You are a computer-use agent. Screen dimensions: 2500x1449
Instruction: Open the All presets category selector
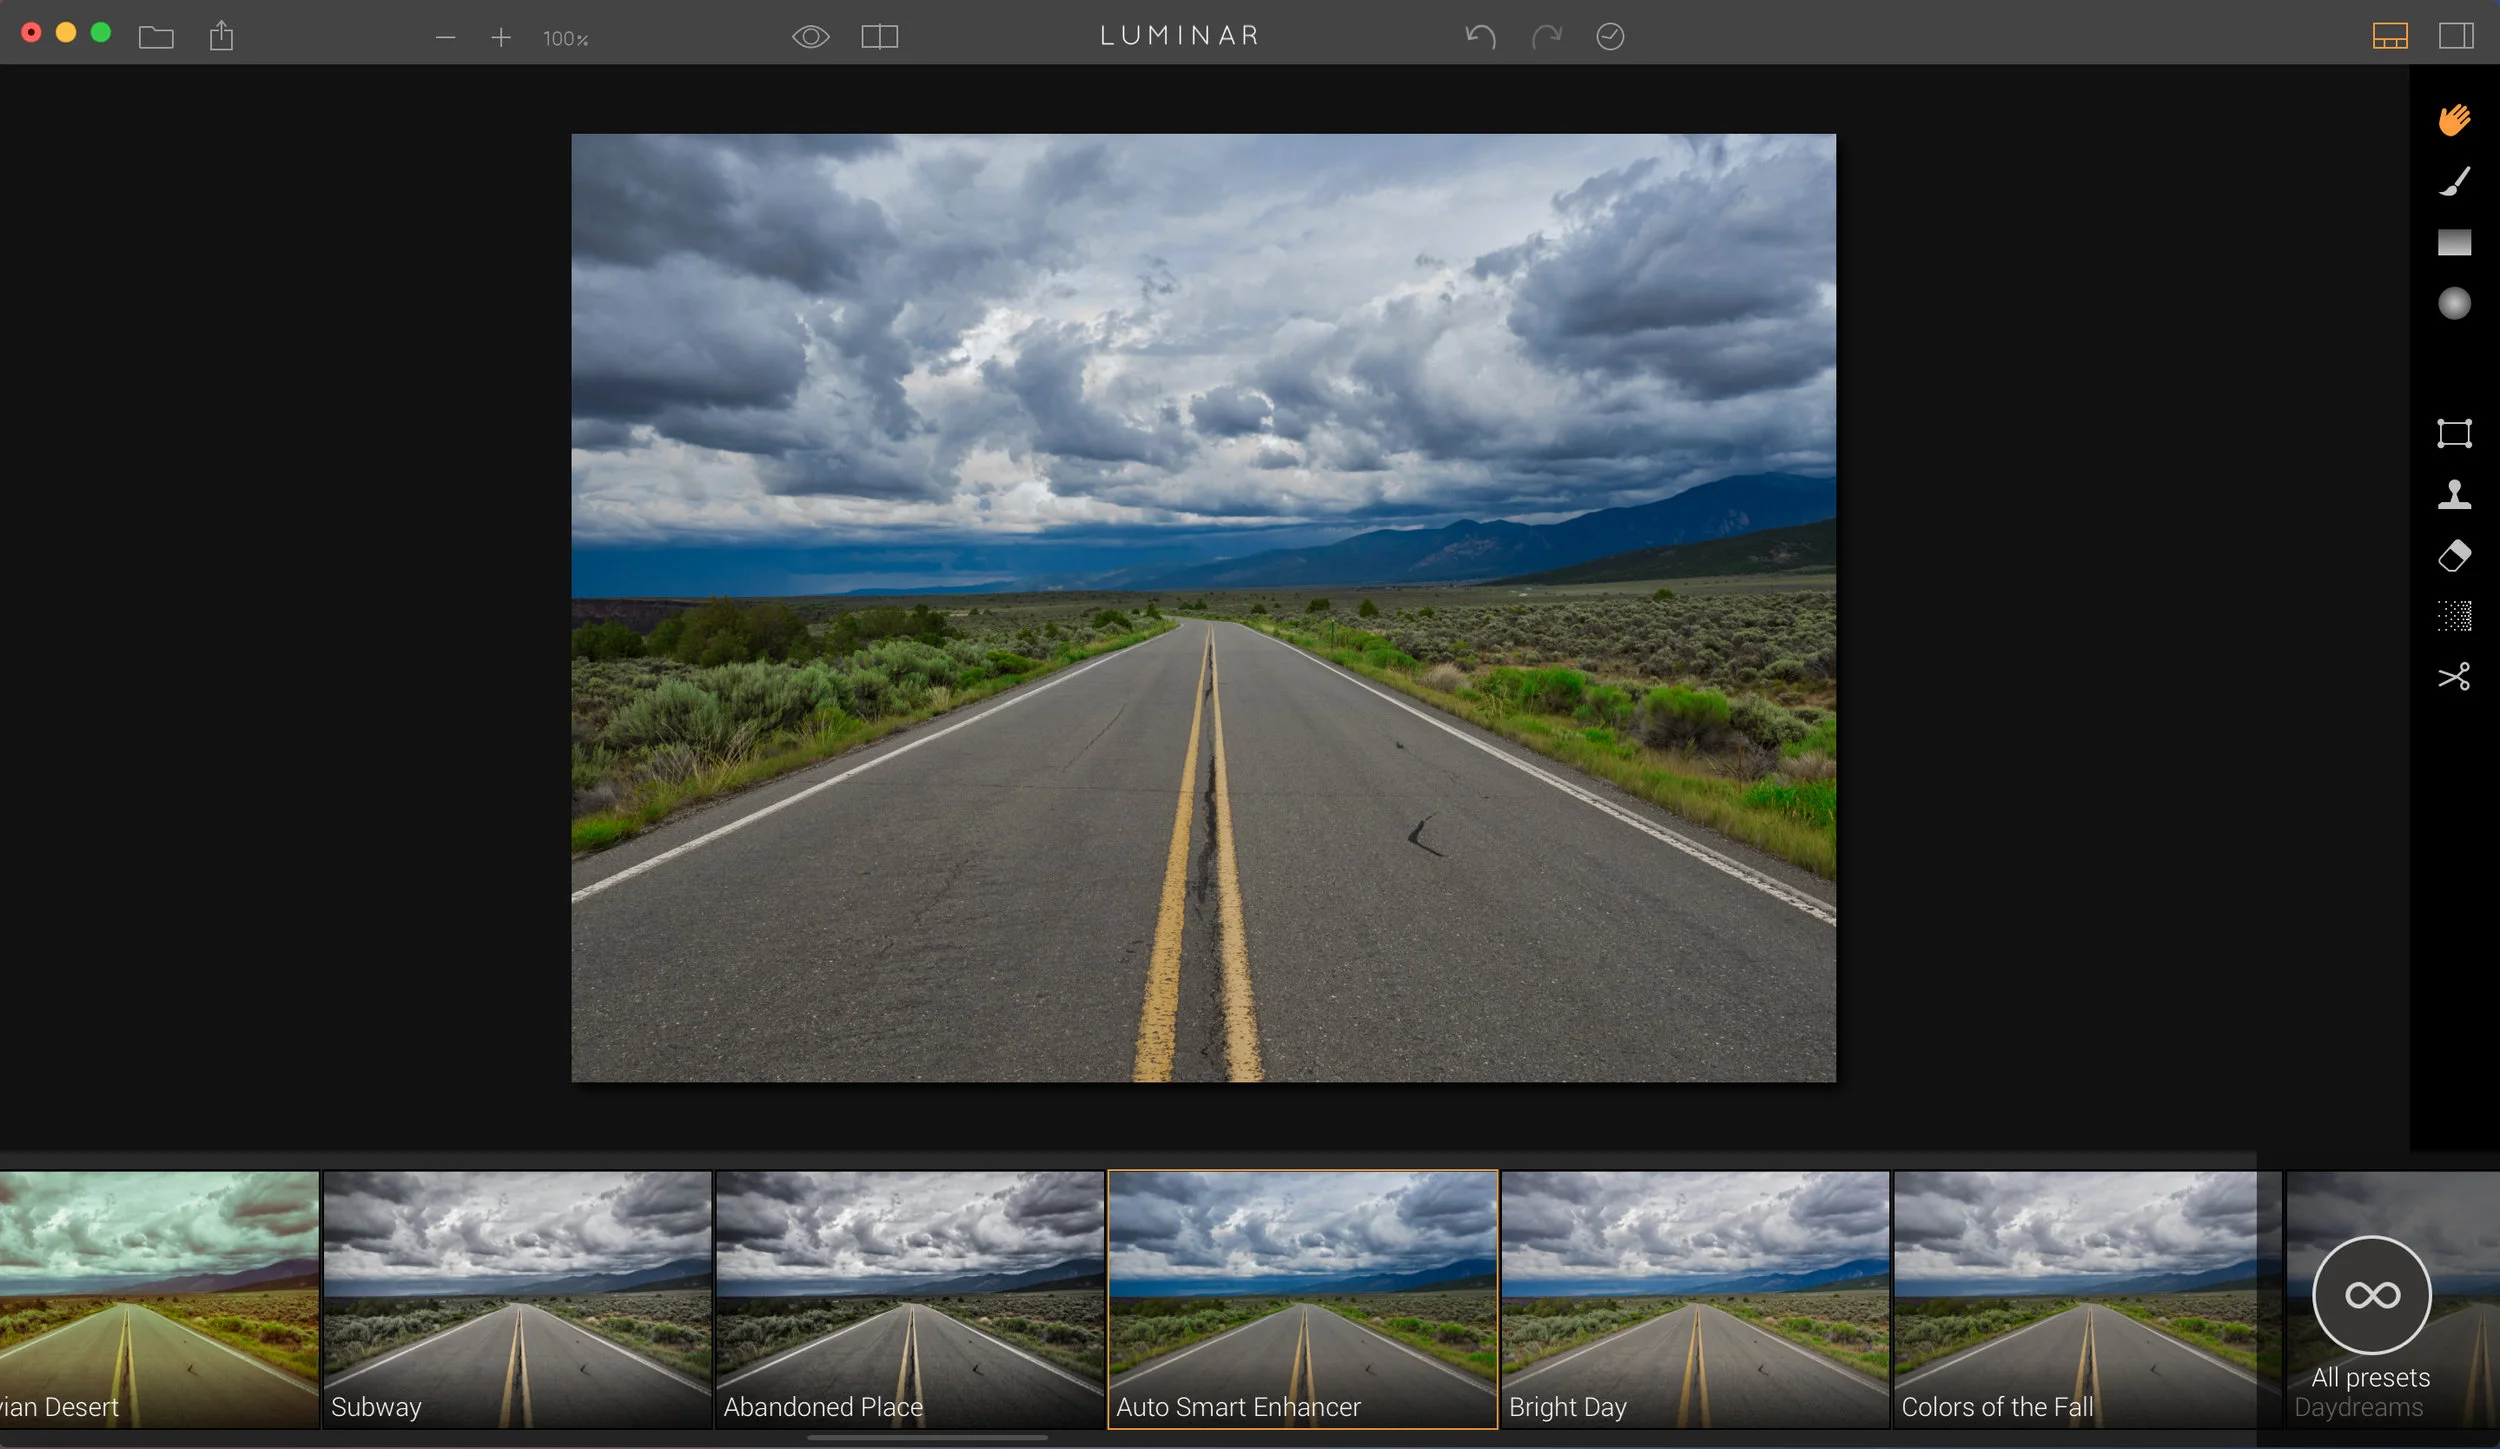tap(2371, 1296)
